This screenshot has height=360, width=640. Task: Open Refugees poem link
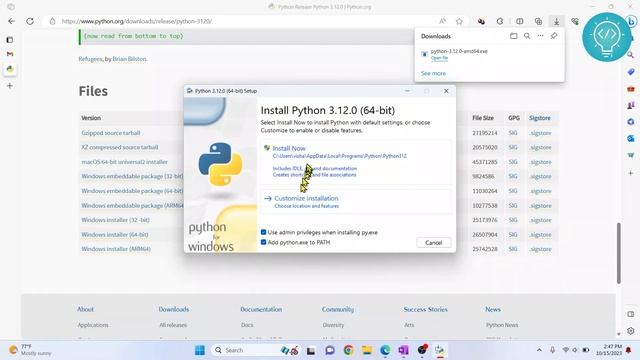point(90,59)
